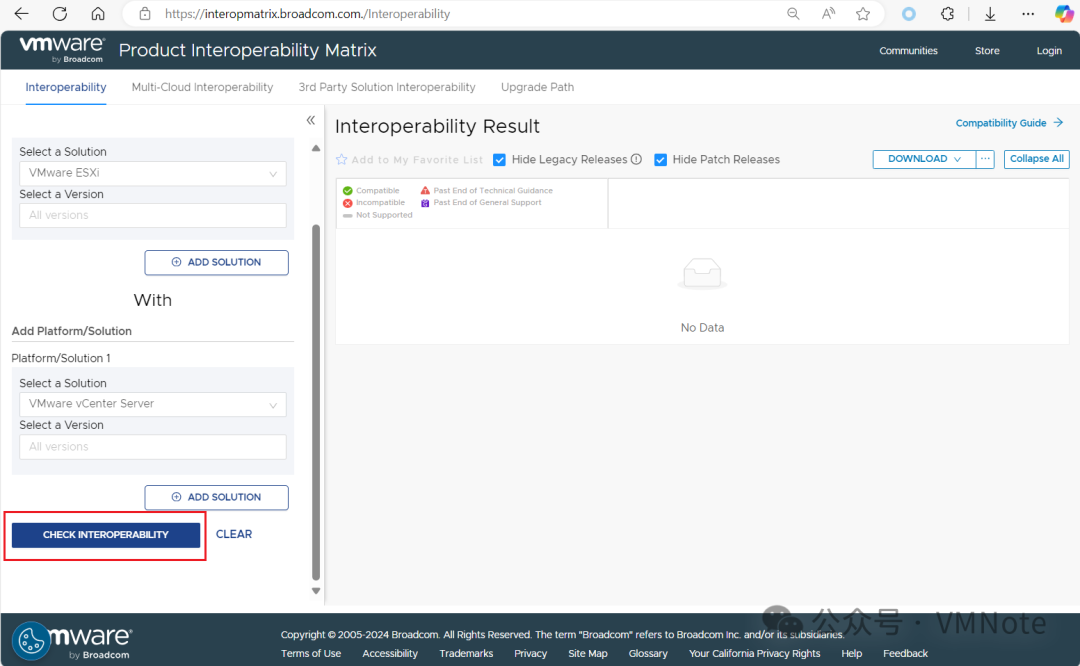Image resolution: width=1080 pixels, height=666 pixels.
Task: Toggle Hide Patch Releases checkbox
Action: pyautogui.click(x=661, y=160)
